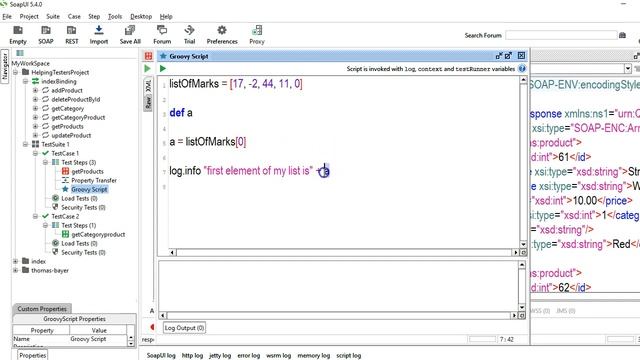Open error log tab

pos(249,356)
